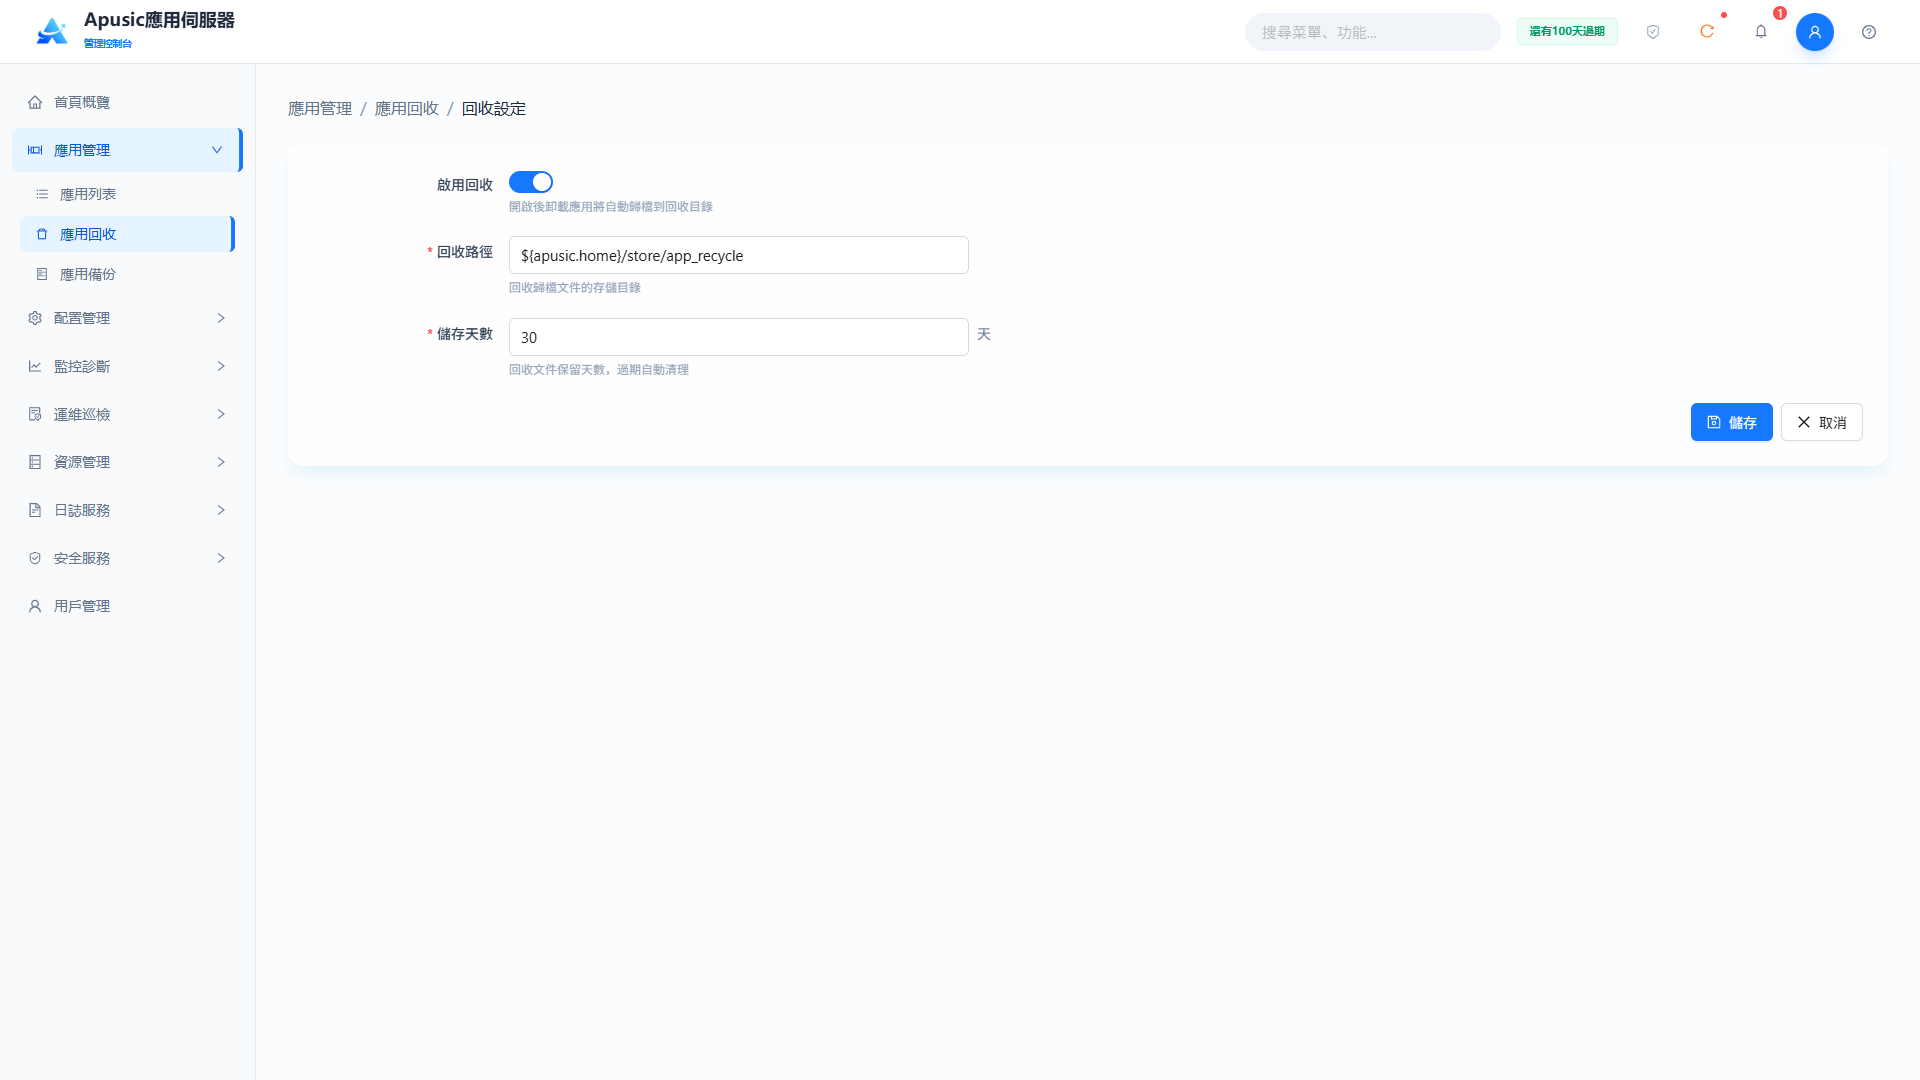The image size is (1920, 1080).
Task: Expand 運維巡檢 chevron
Action: 221,414
